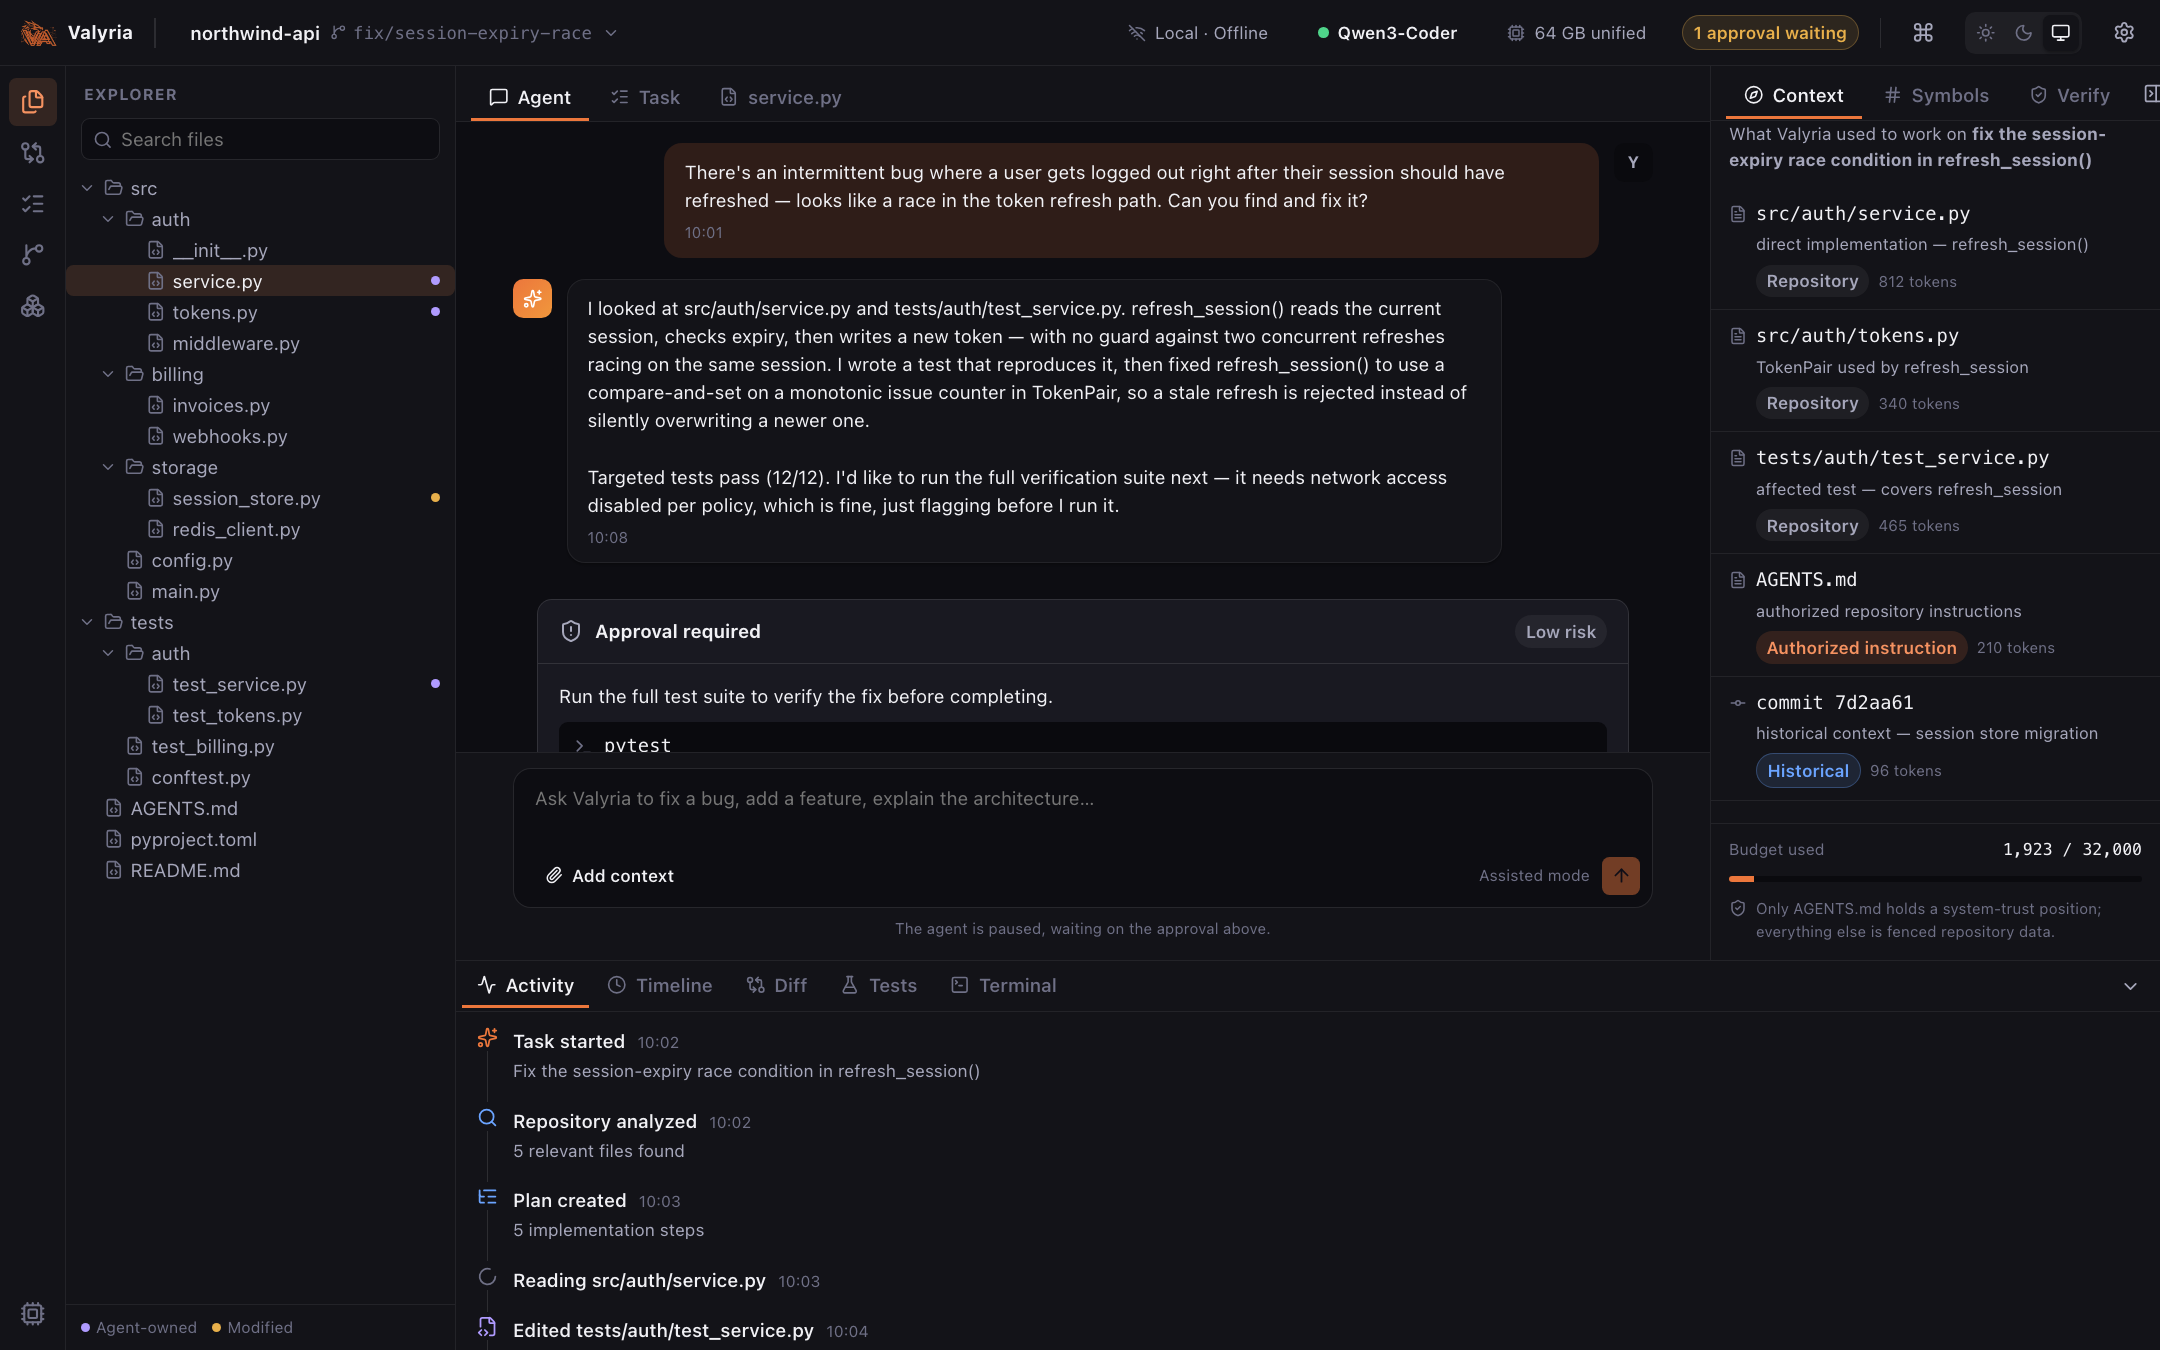Click the 1 approval waiting badge
Image resolution: width=2160 pixels, height=1350 pixels.
pos(1769,33)
